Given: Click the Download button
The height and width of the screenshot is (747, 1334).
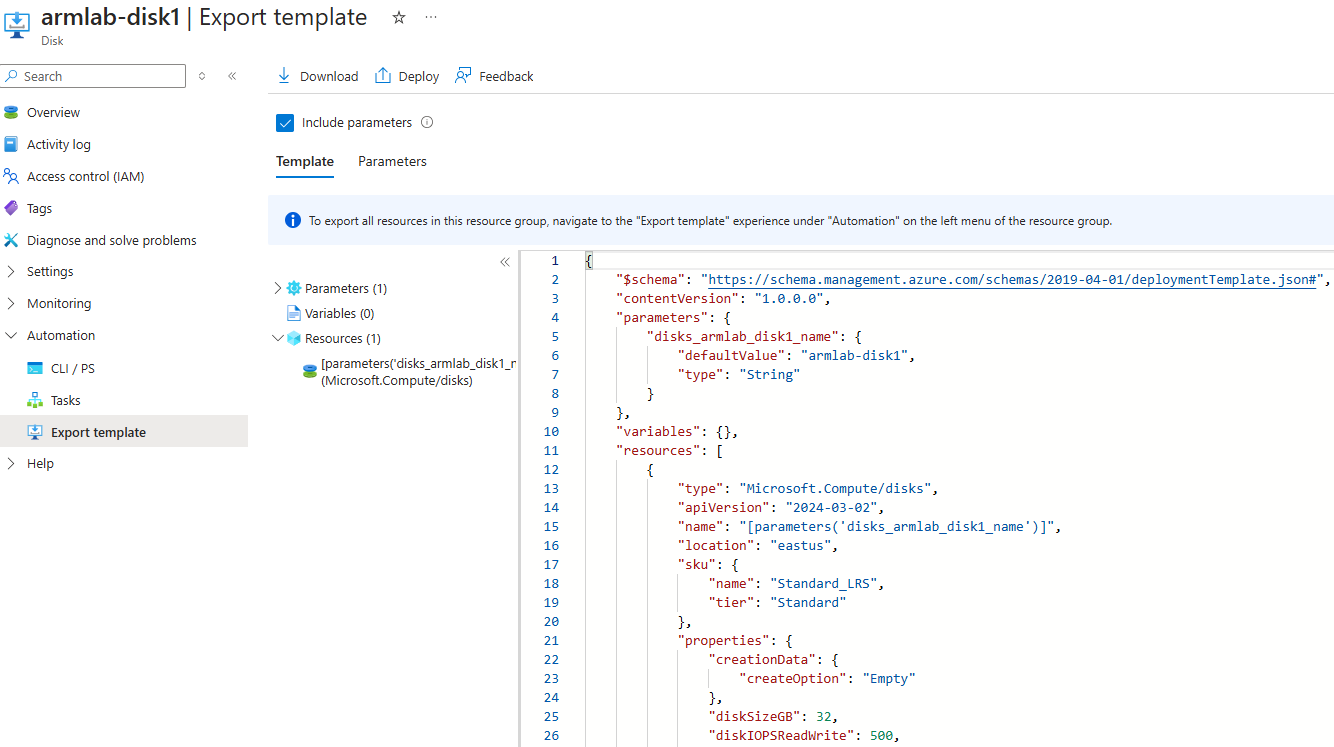Looking at the screenshot, I should pyautogui.click(x=317, y=76).
